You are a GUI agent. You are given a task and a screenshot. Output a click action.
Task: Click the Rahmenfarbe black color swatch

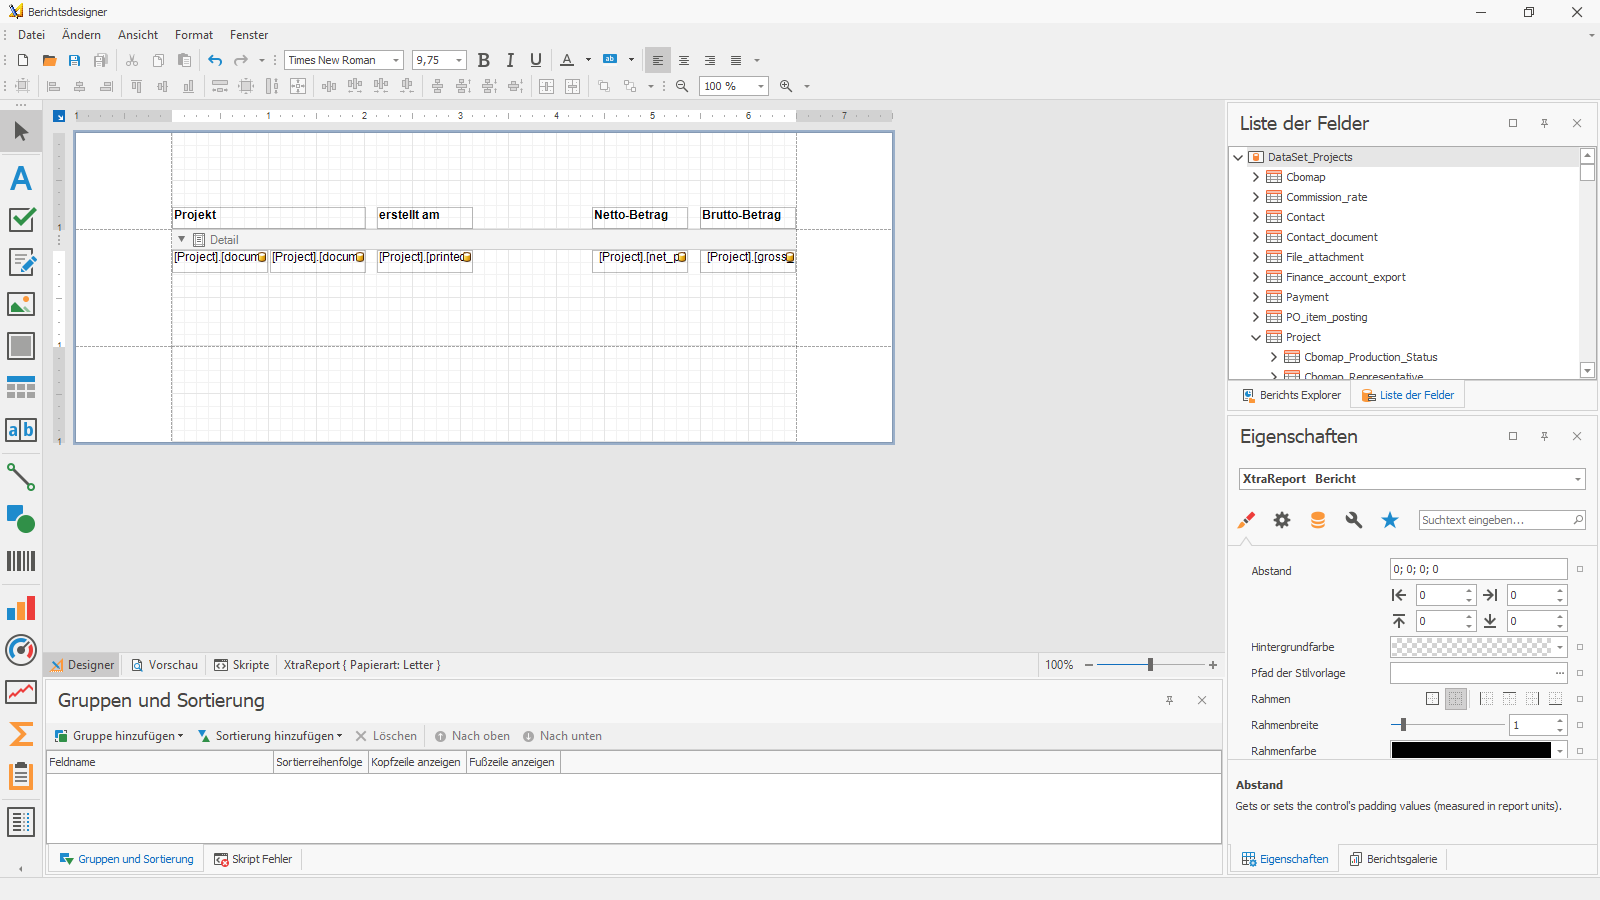point(1471,750)
